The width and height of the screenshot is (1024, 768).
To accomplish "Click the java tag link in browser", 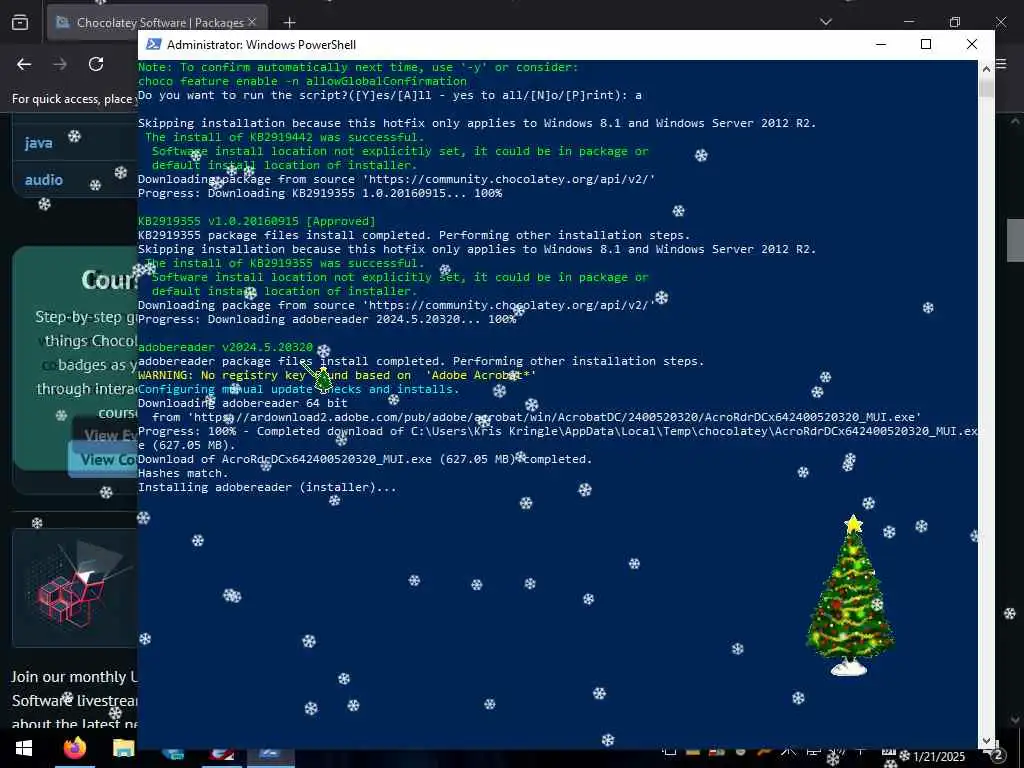I will click(x=39, y=143).
